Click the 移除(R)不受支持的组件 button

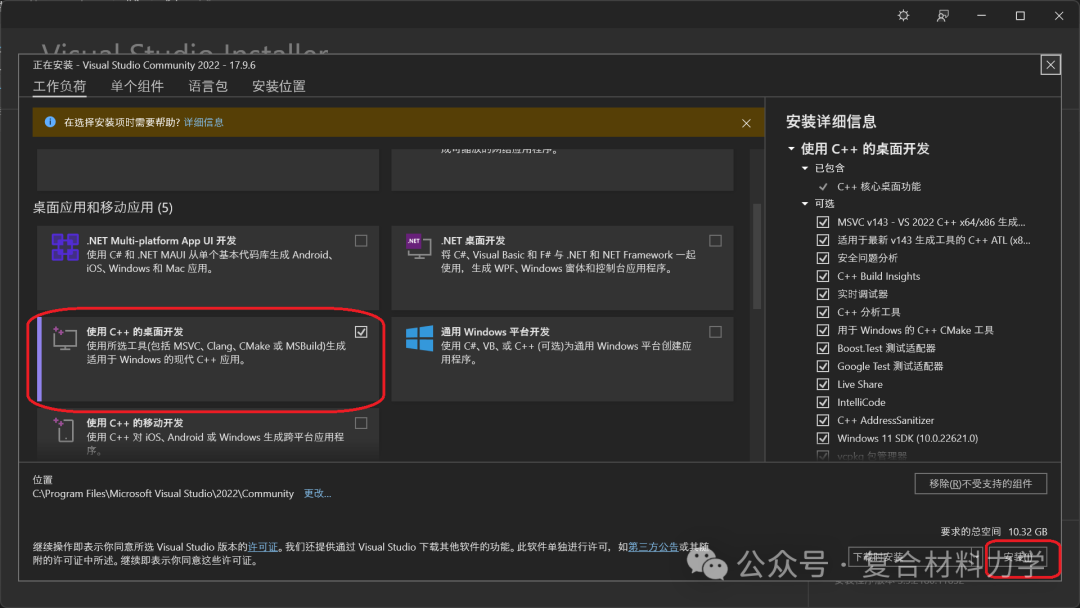[x=980, y=483]
